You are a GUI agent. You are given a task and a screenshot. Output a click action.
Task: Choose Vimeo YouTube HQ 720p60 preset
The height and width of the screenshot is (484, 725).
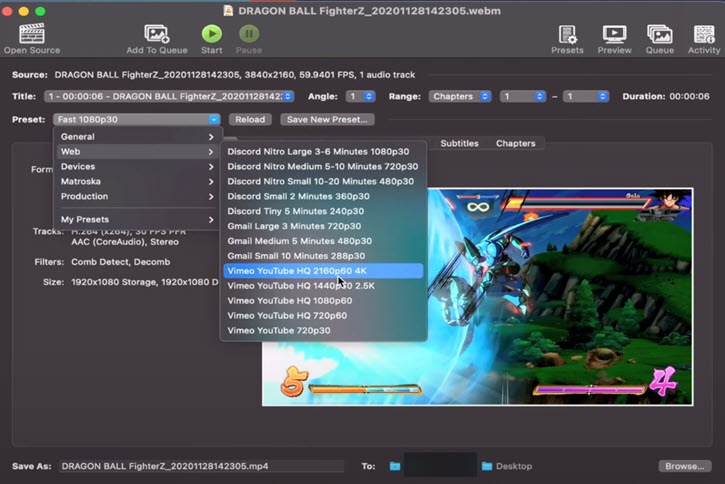click(x=323, y=315)
